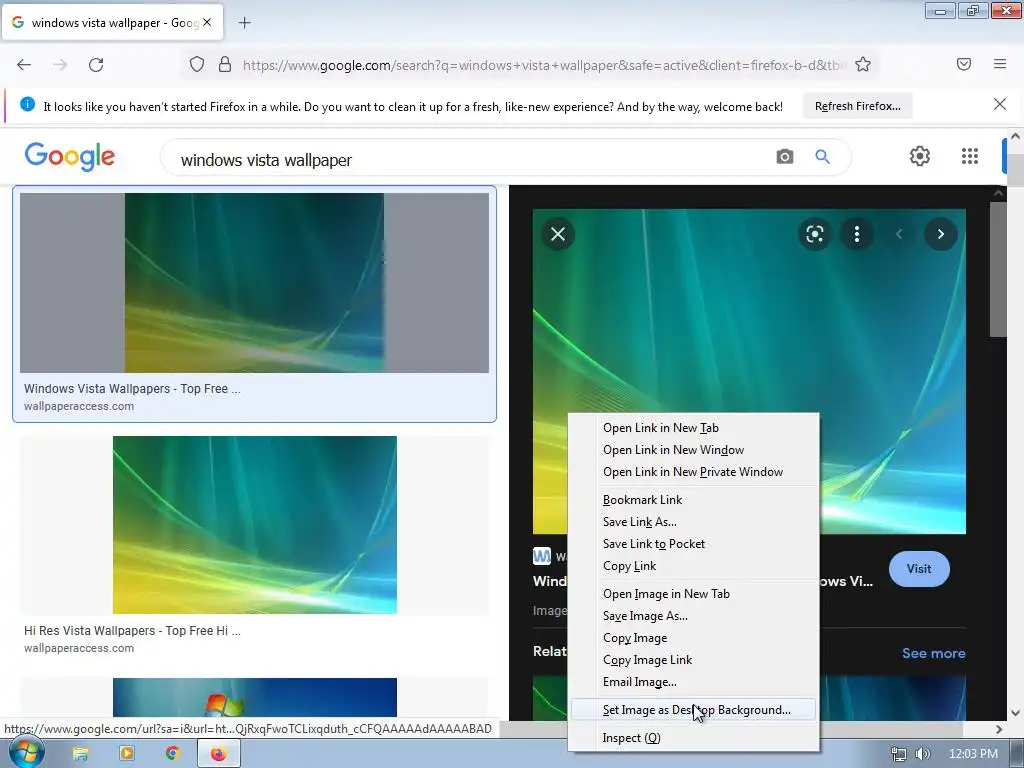The height and width of the screenshot is (768, 1024).
Task: Click Windows Vista Wallpapers - Top Free title
Action: 132,389
